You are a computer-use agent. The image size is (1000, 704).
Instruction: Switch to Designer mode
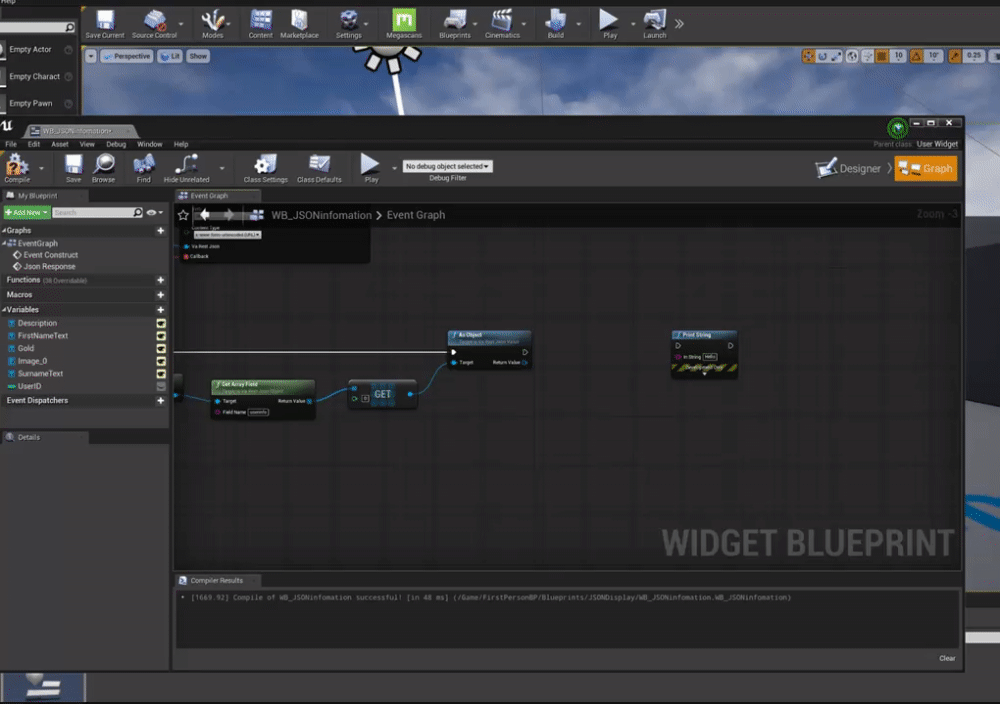coord(848,168)
